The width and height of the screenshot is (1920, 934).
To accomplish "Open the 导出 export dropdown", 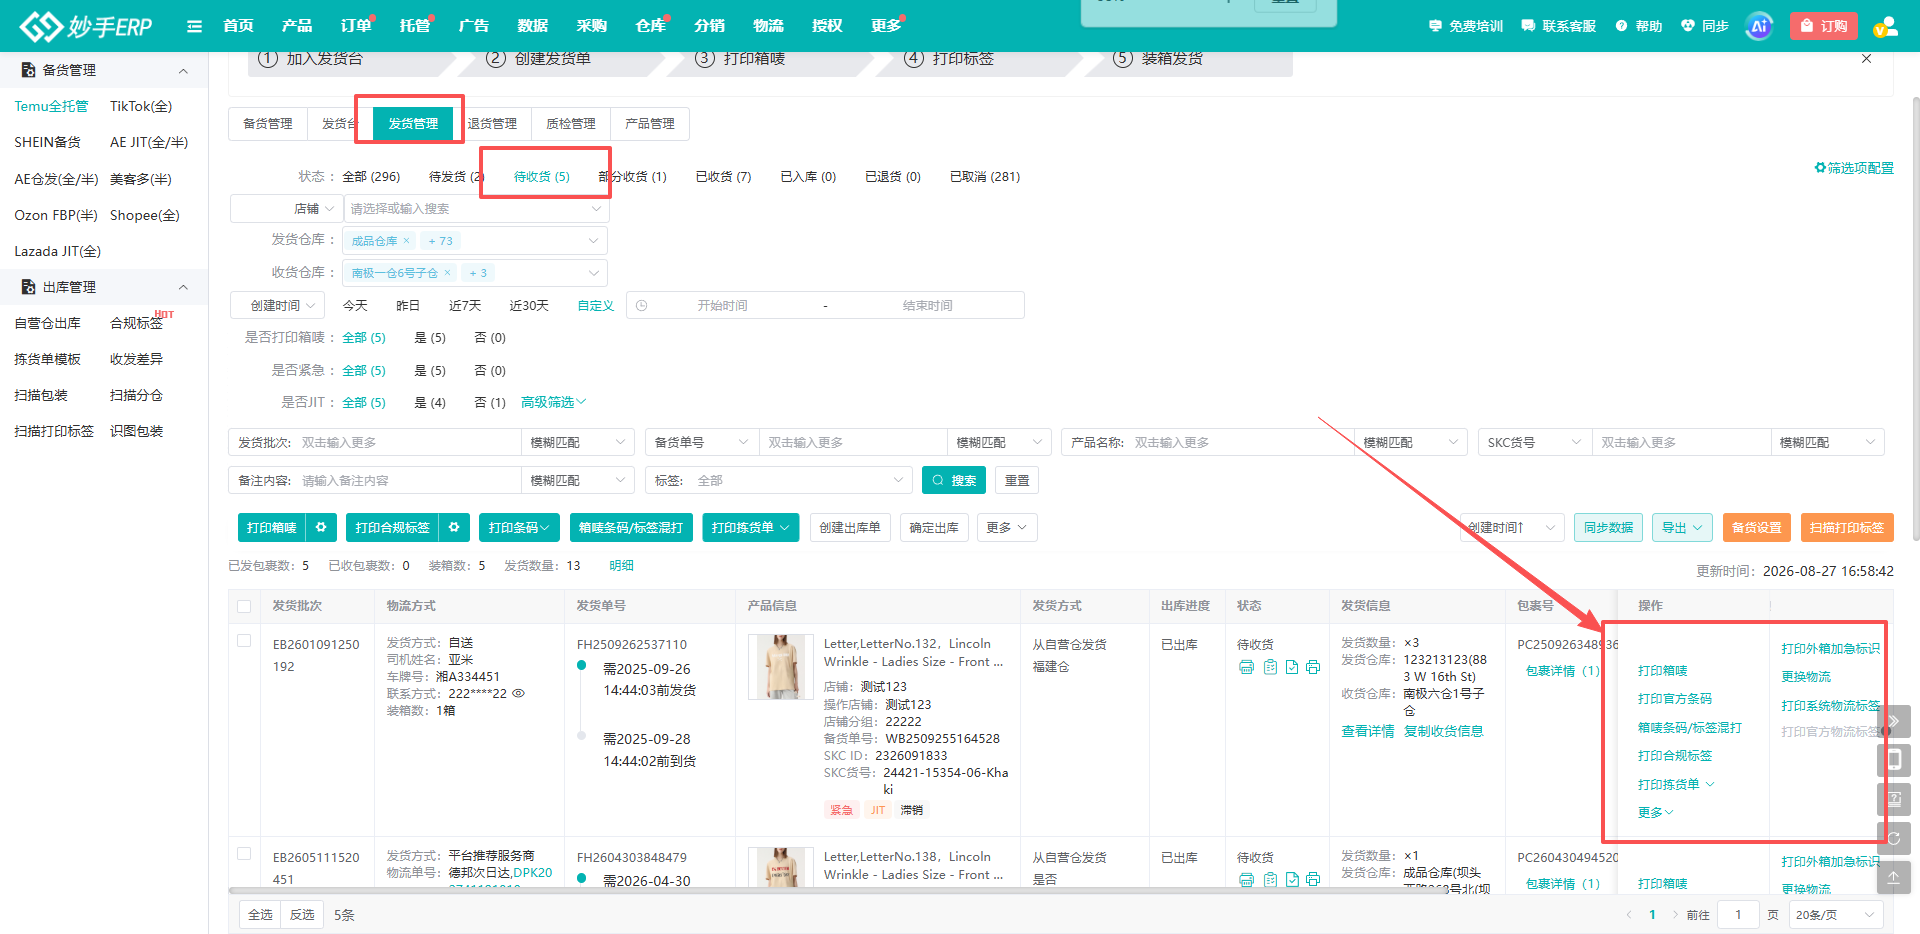I will pyautogui.click(x=1682, y=527).
